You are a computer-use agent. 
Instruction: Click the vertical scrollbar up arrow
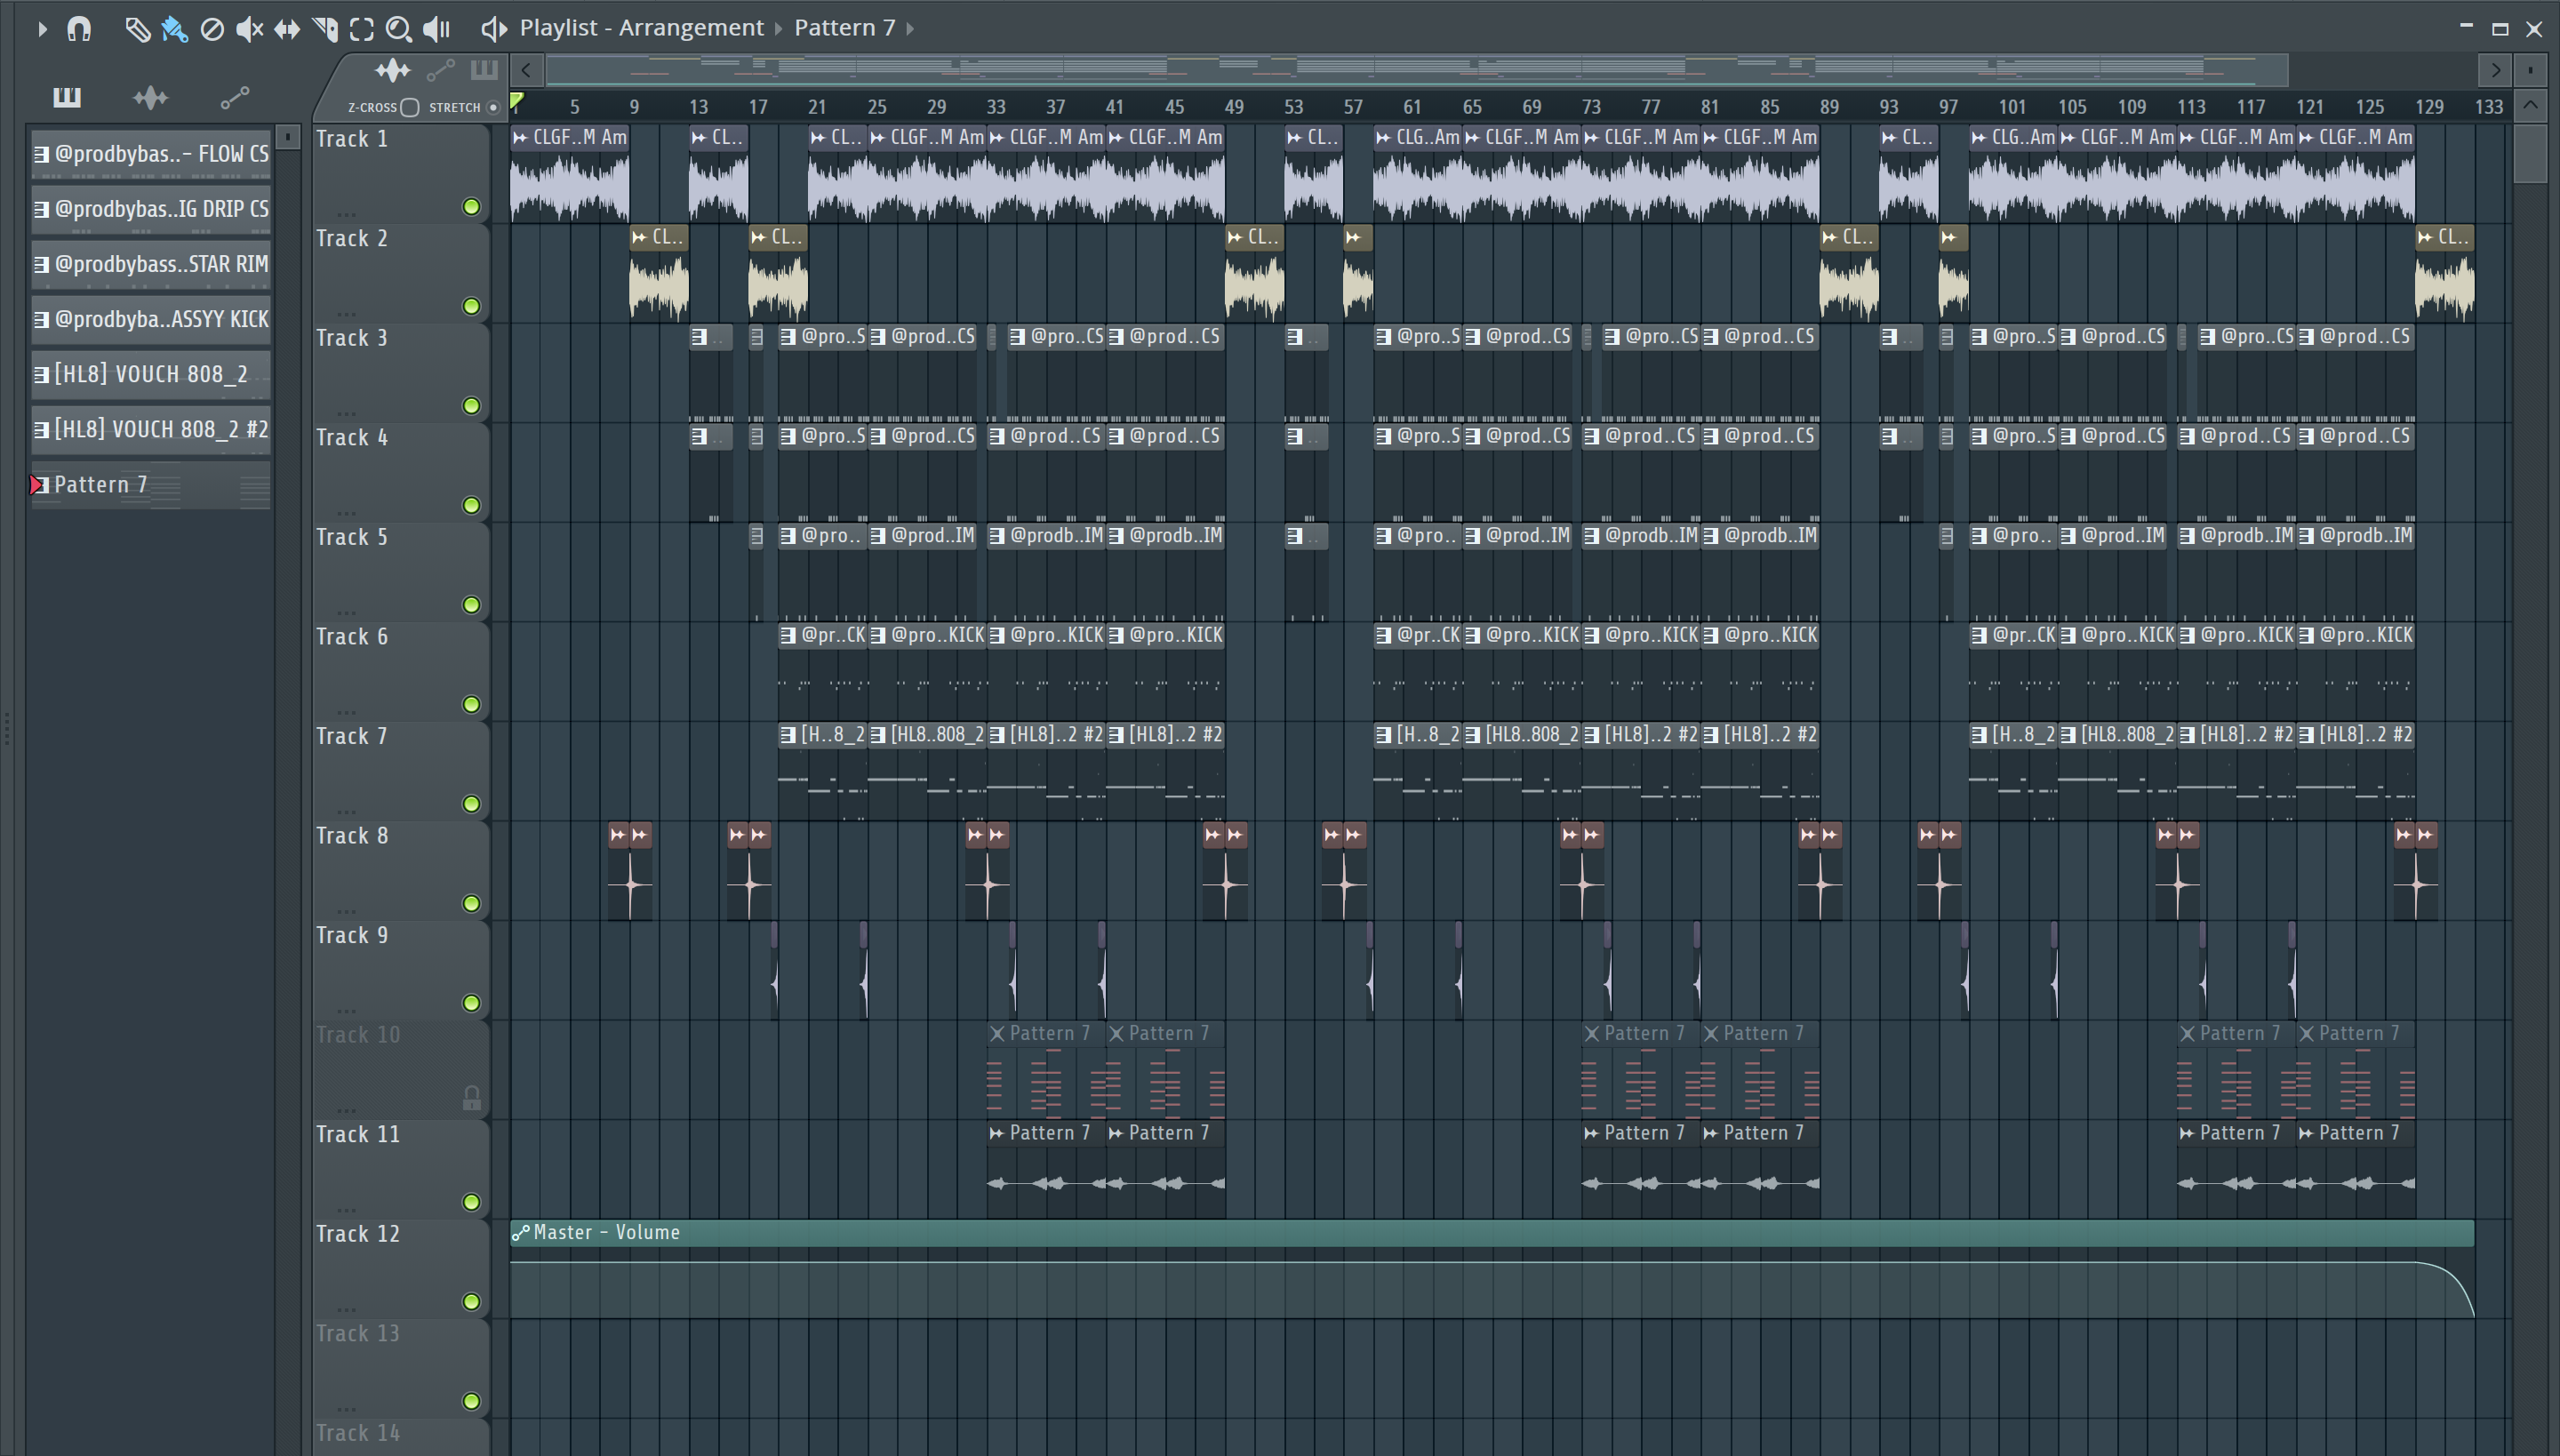[x=2530, y=105]
